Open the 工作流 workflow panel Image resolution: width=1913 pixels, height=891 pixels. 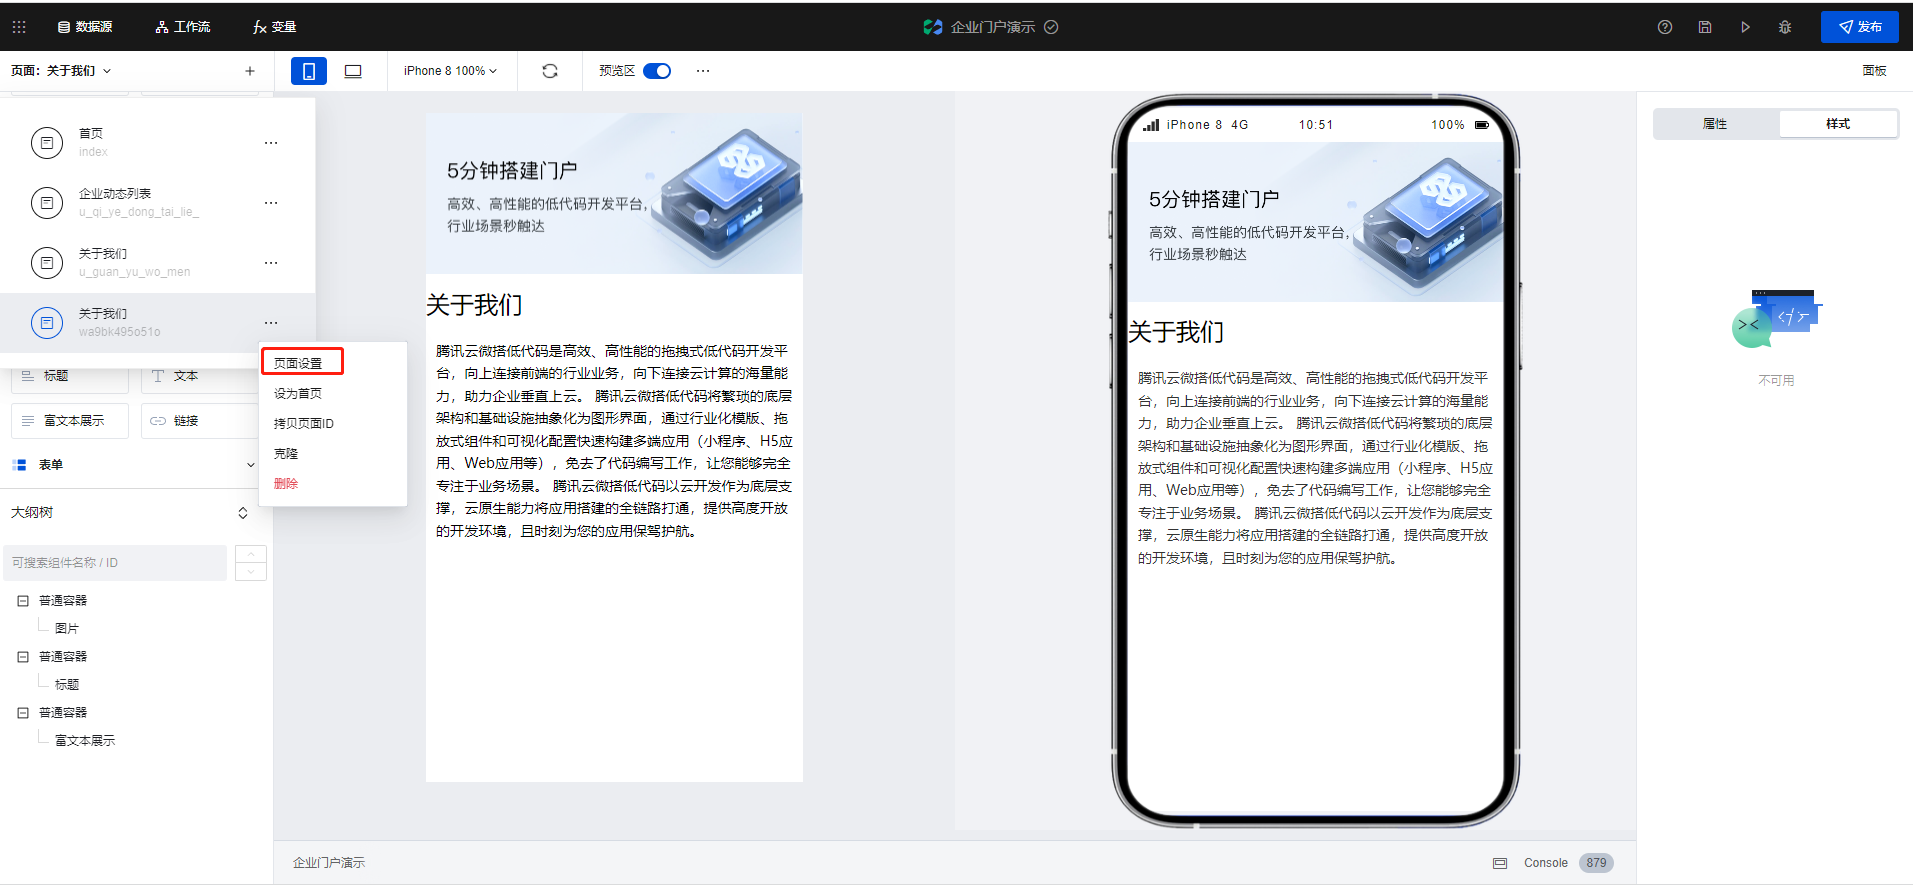pos(183,27)
